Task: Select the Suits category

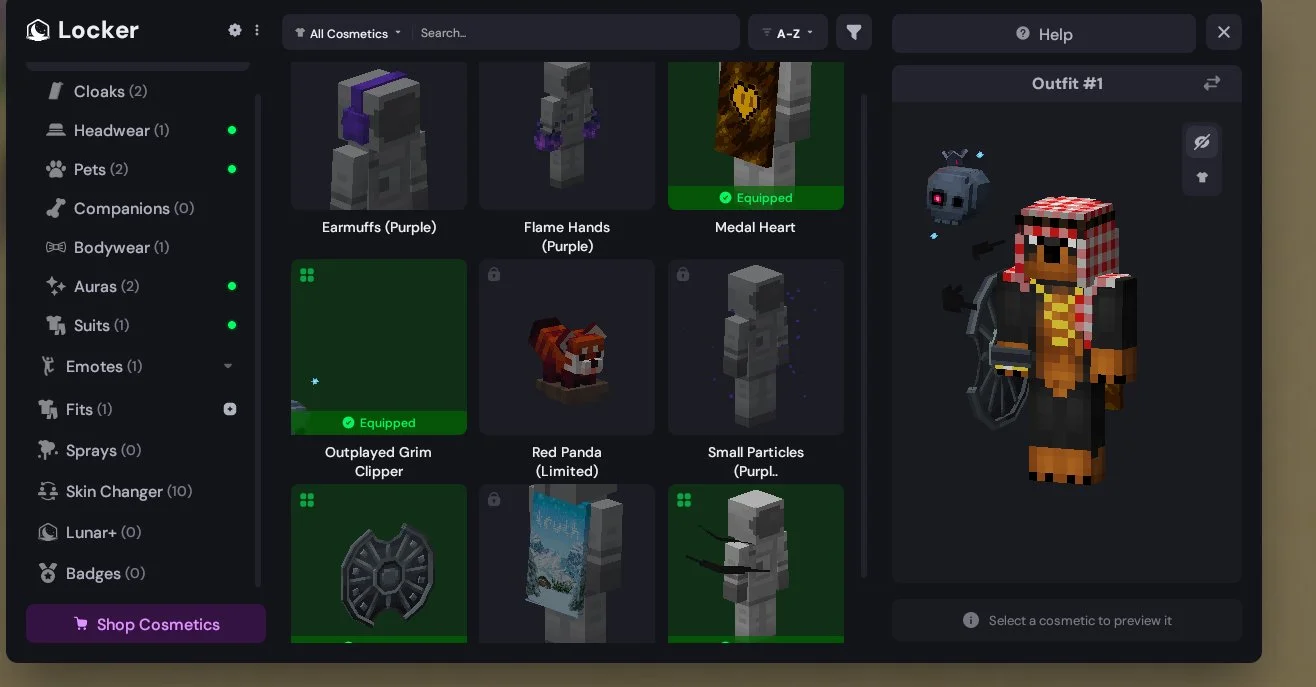Action: tap(140, 325)
